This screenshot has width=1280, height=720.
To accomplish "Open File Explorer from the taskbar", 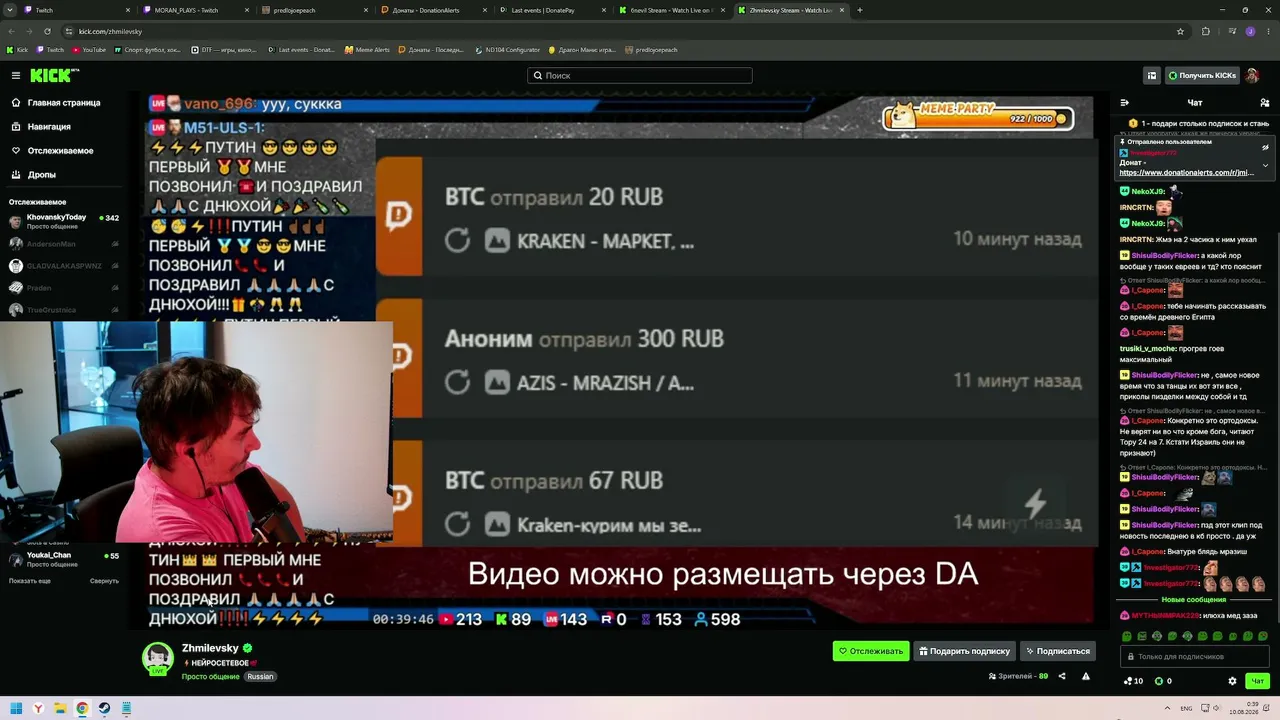I will point(60,708).
